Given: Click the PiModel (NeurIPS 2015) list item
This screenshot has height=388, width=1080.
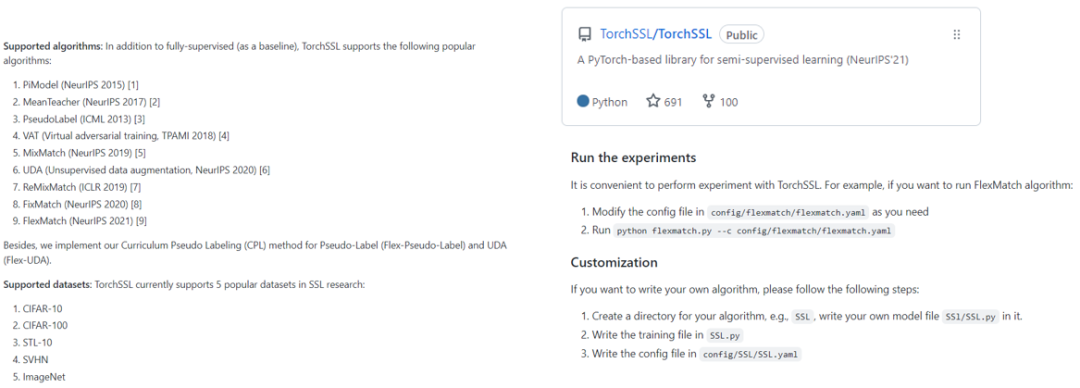Looking at the screenshot, I should click(x=76, y=85).
